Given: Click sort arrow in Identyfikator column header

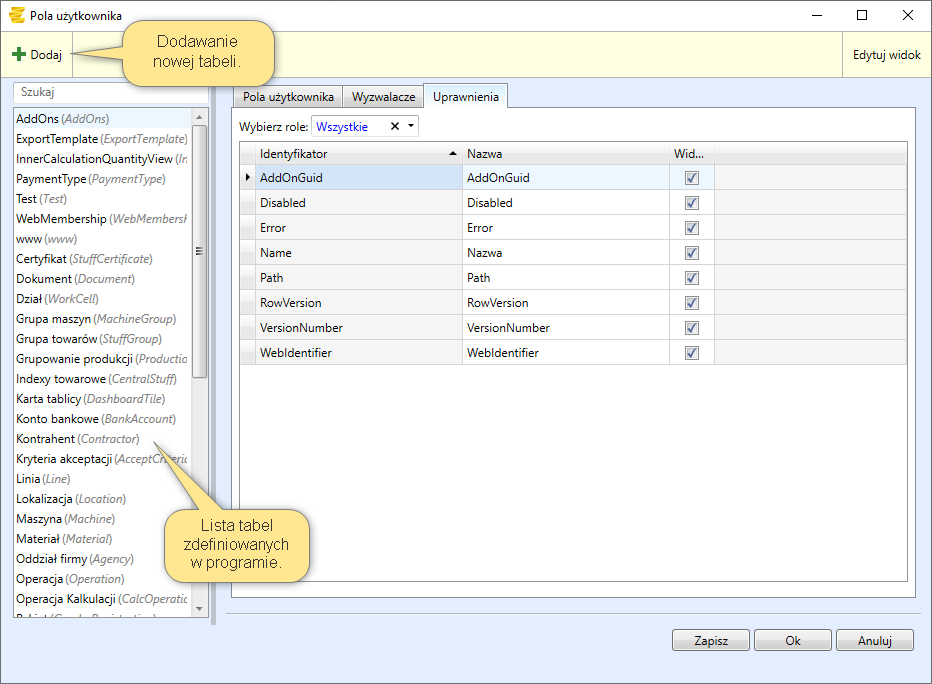Looking at the screenshot, I should [453, 154].
